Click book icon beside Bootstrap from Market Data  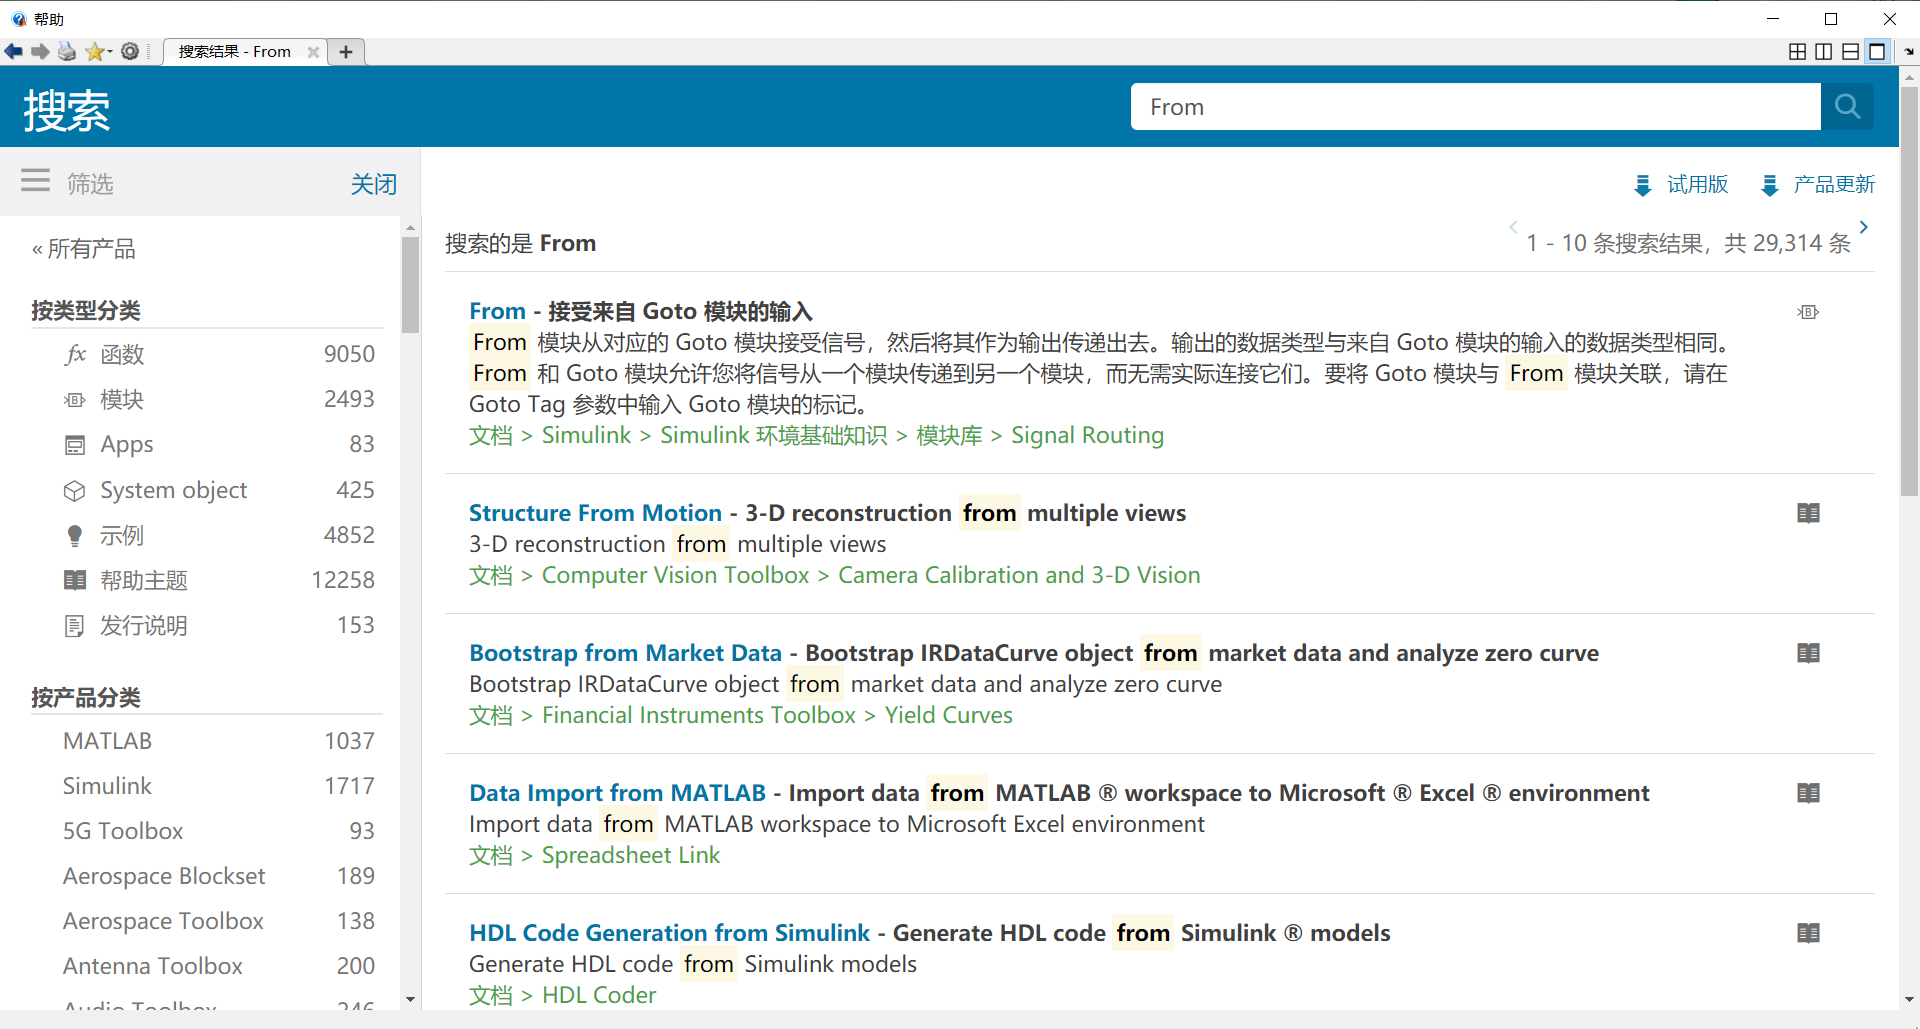[x=1808, y=653]
